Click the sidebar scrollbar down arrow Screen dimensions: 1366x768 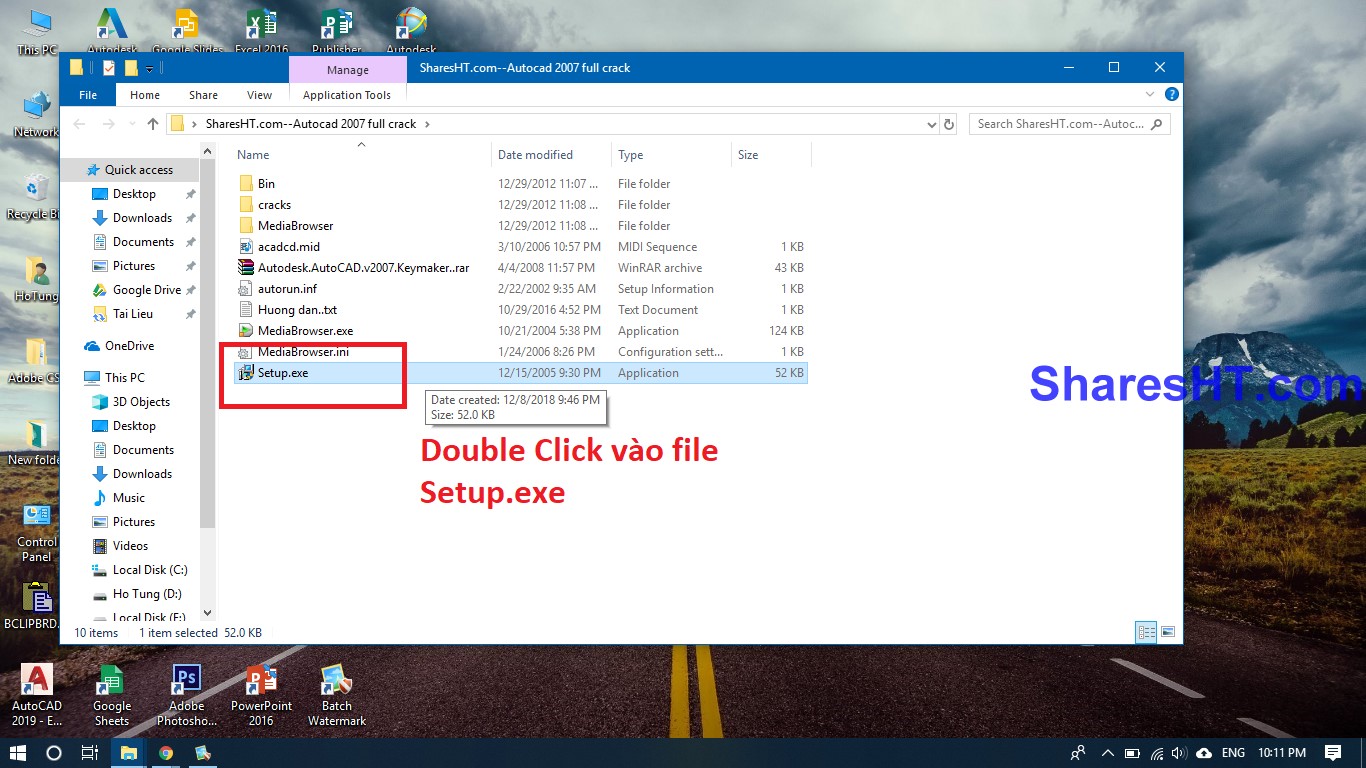(x=208, y=613)
